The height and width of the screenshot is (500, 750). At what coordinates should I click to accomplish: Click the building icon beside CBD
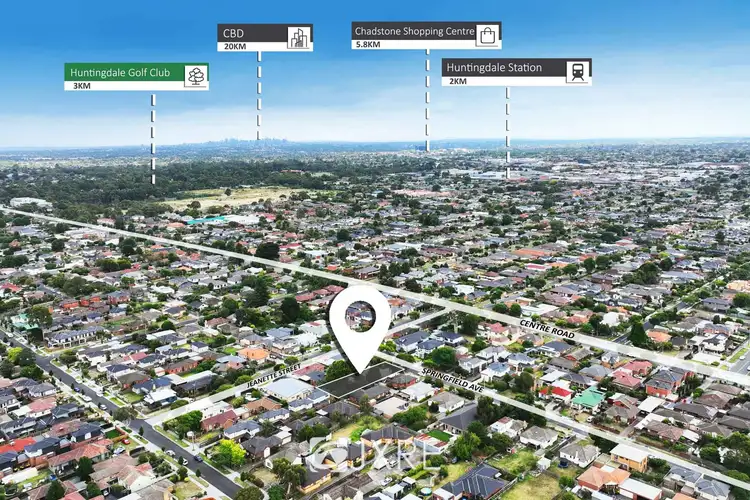coord(298,36)
